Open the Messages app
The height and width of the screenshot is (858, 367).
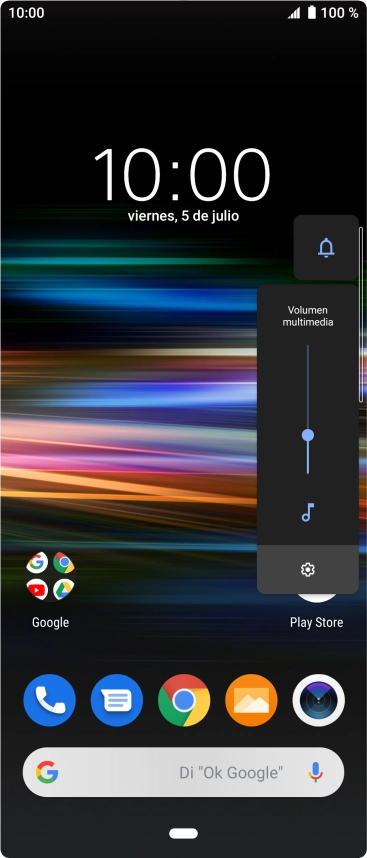(x=117, y=700)
